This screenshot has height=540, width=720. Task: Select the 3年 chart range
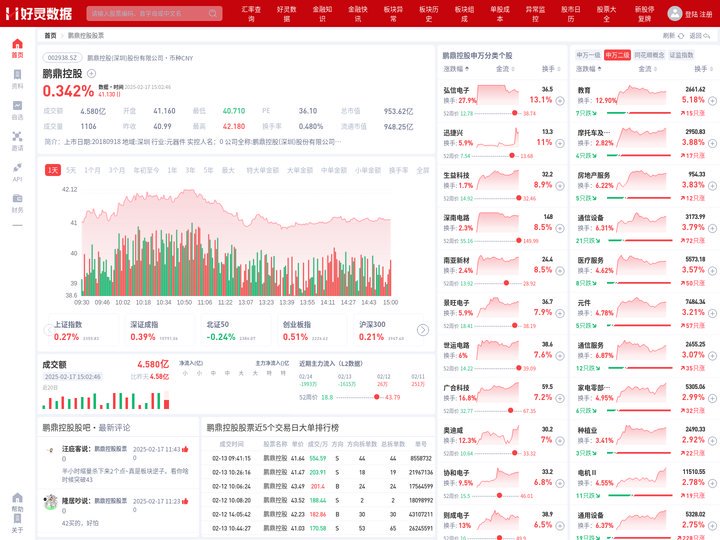190,170
